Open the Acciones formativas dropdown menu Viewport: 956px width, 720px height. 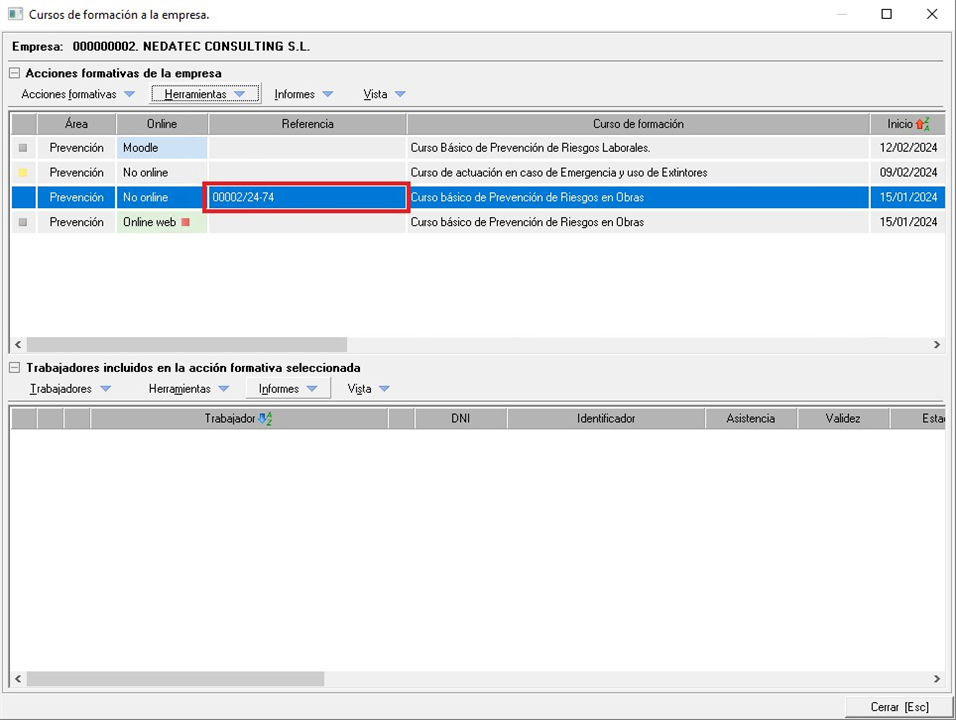[x=78, y=94]
